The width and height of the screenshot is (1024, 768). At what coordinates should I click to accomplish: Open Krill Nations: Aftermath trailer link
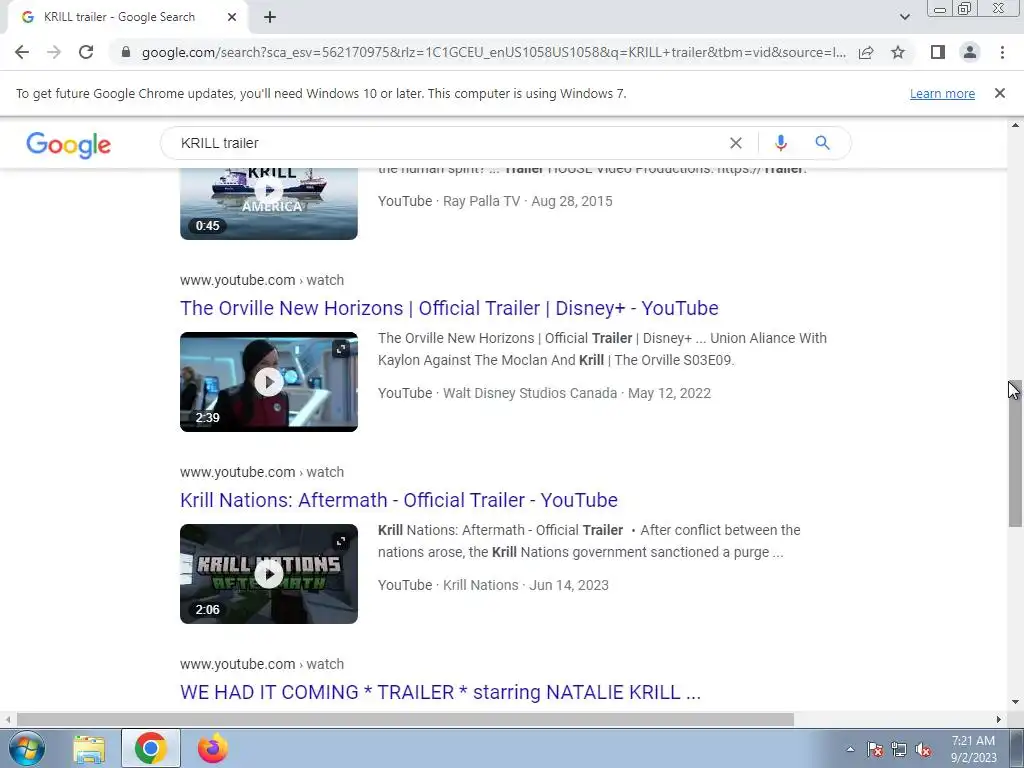[x=399, y=500]
